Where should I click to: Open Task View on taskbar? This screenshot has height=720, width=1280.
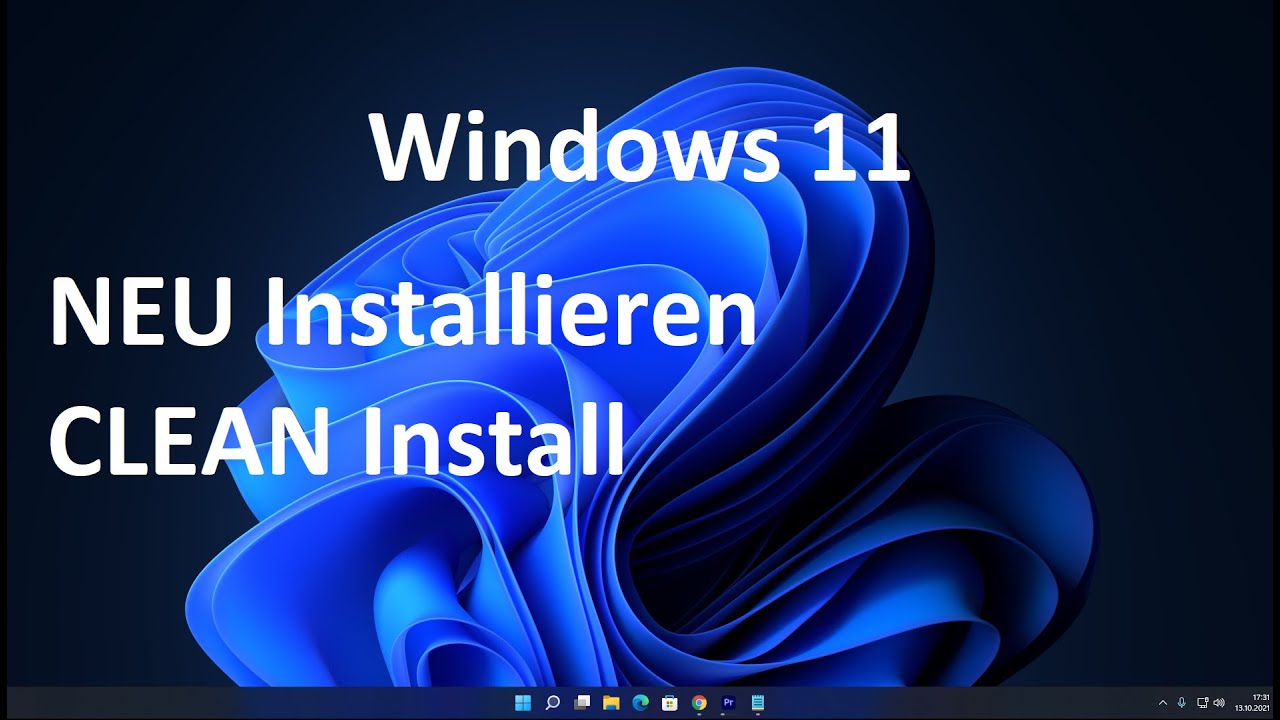[x=582, y=703]
